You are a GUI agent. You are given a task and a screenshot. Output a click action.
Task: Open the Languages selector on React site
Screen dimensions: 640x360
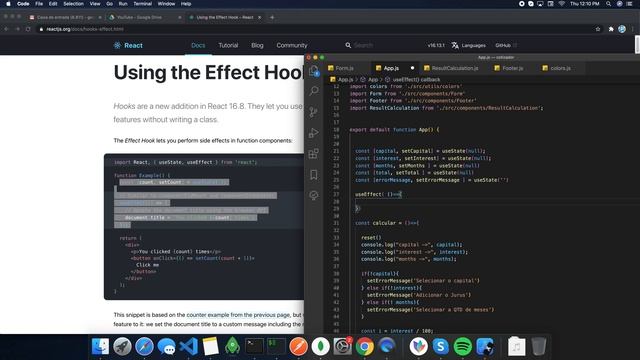click(x=469, y=45)
